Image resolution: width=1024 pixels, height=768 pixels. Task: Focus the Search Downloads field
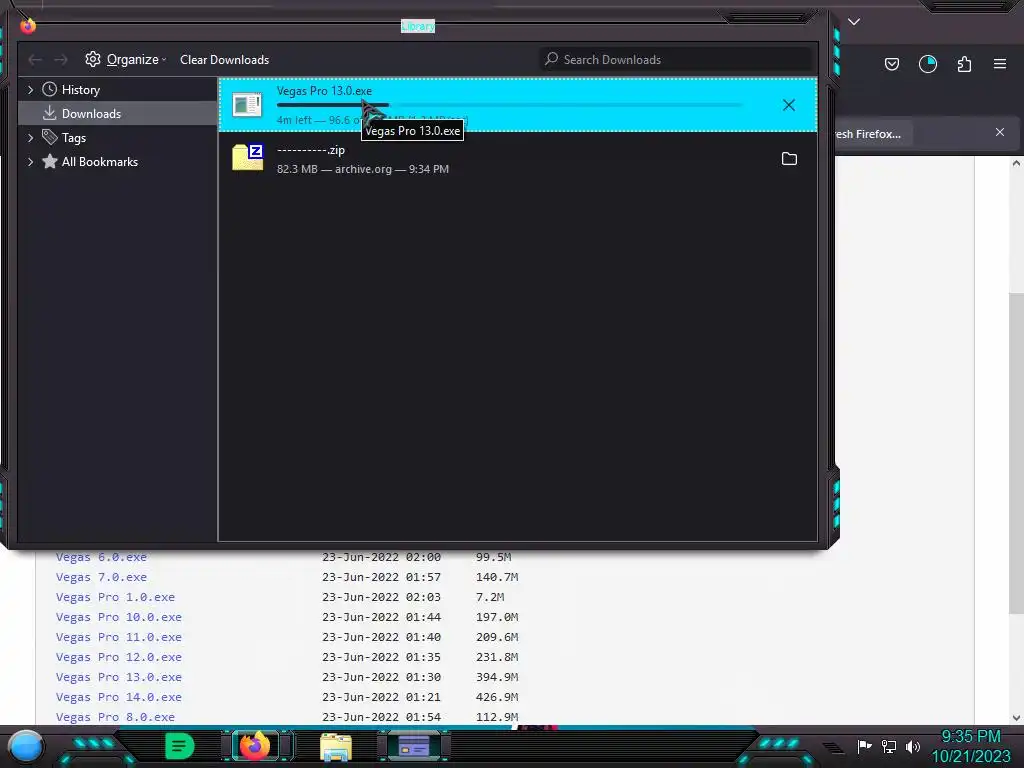675,59
